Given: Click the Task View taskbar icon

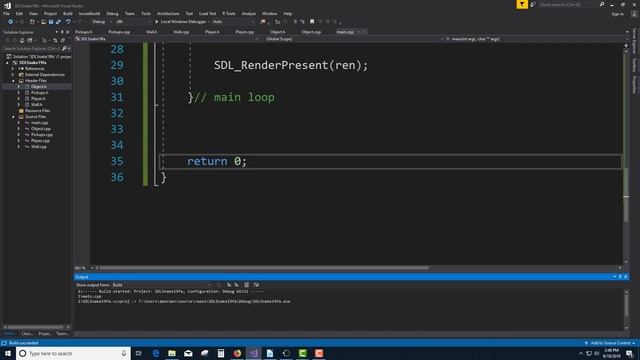Looking at the screenshot, I should (139, 353).
